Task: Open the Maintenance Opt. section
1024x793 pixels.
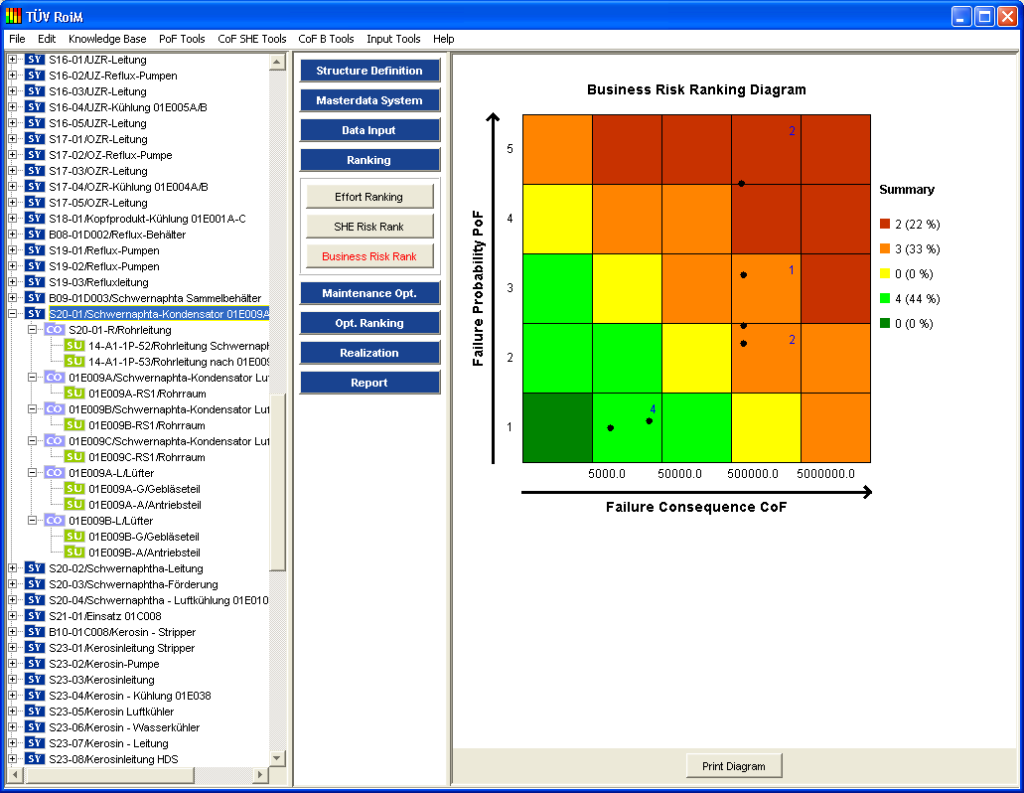Action: (370, 293)
